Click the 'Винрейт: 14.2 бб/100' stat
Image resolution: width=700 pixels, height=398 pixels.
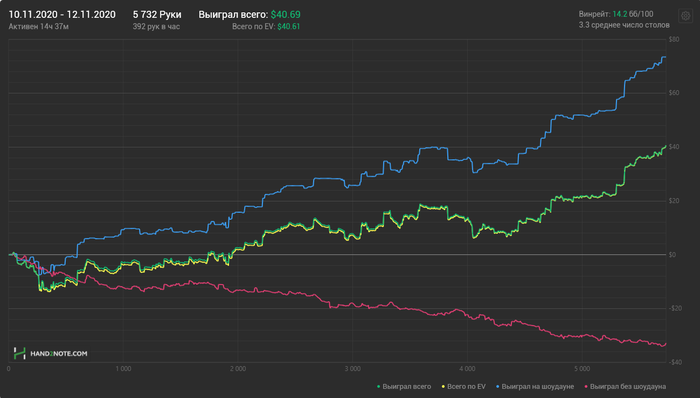[616, 14]
